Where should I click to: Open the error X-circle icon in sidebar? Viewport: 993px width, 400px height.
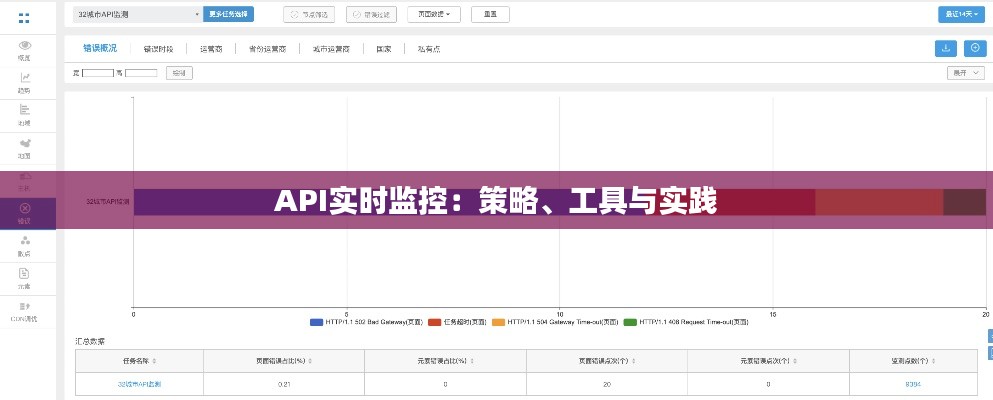25,208
